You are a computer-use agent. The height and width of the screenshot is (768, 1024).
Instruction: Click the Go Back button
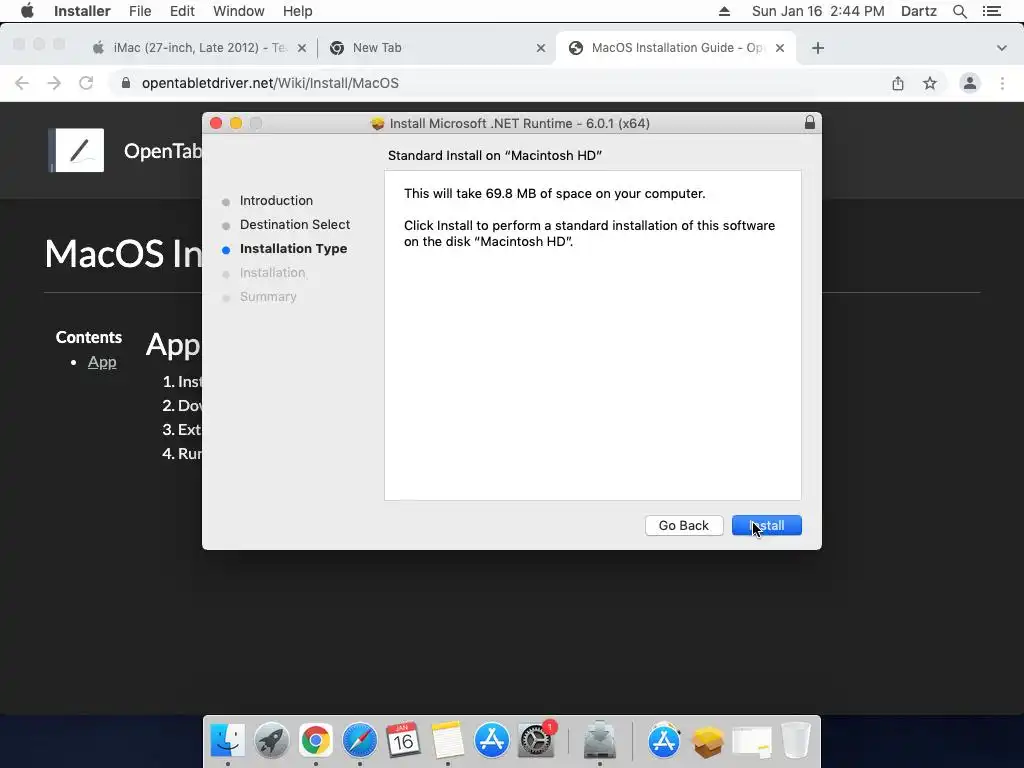[x=684, y=526]
